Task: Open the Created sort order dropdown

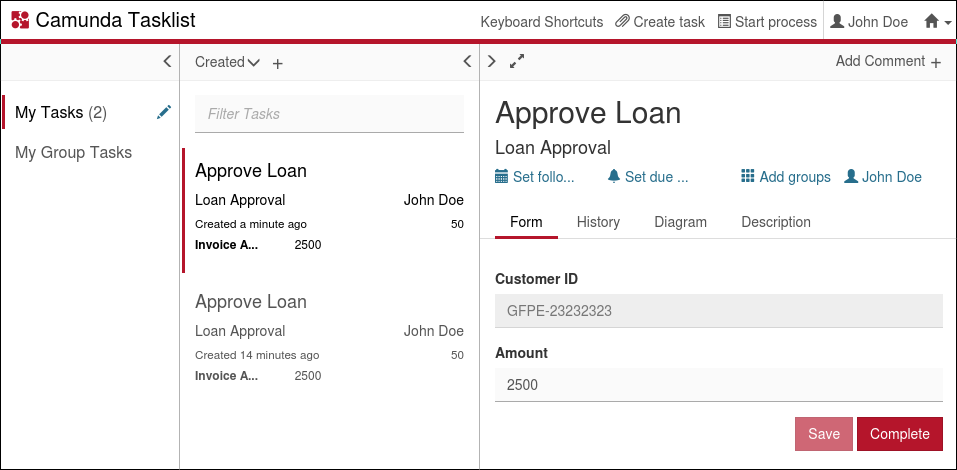Action: coord(227,62)
